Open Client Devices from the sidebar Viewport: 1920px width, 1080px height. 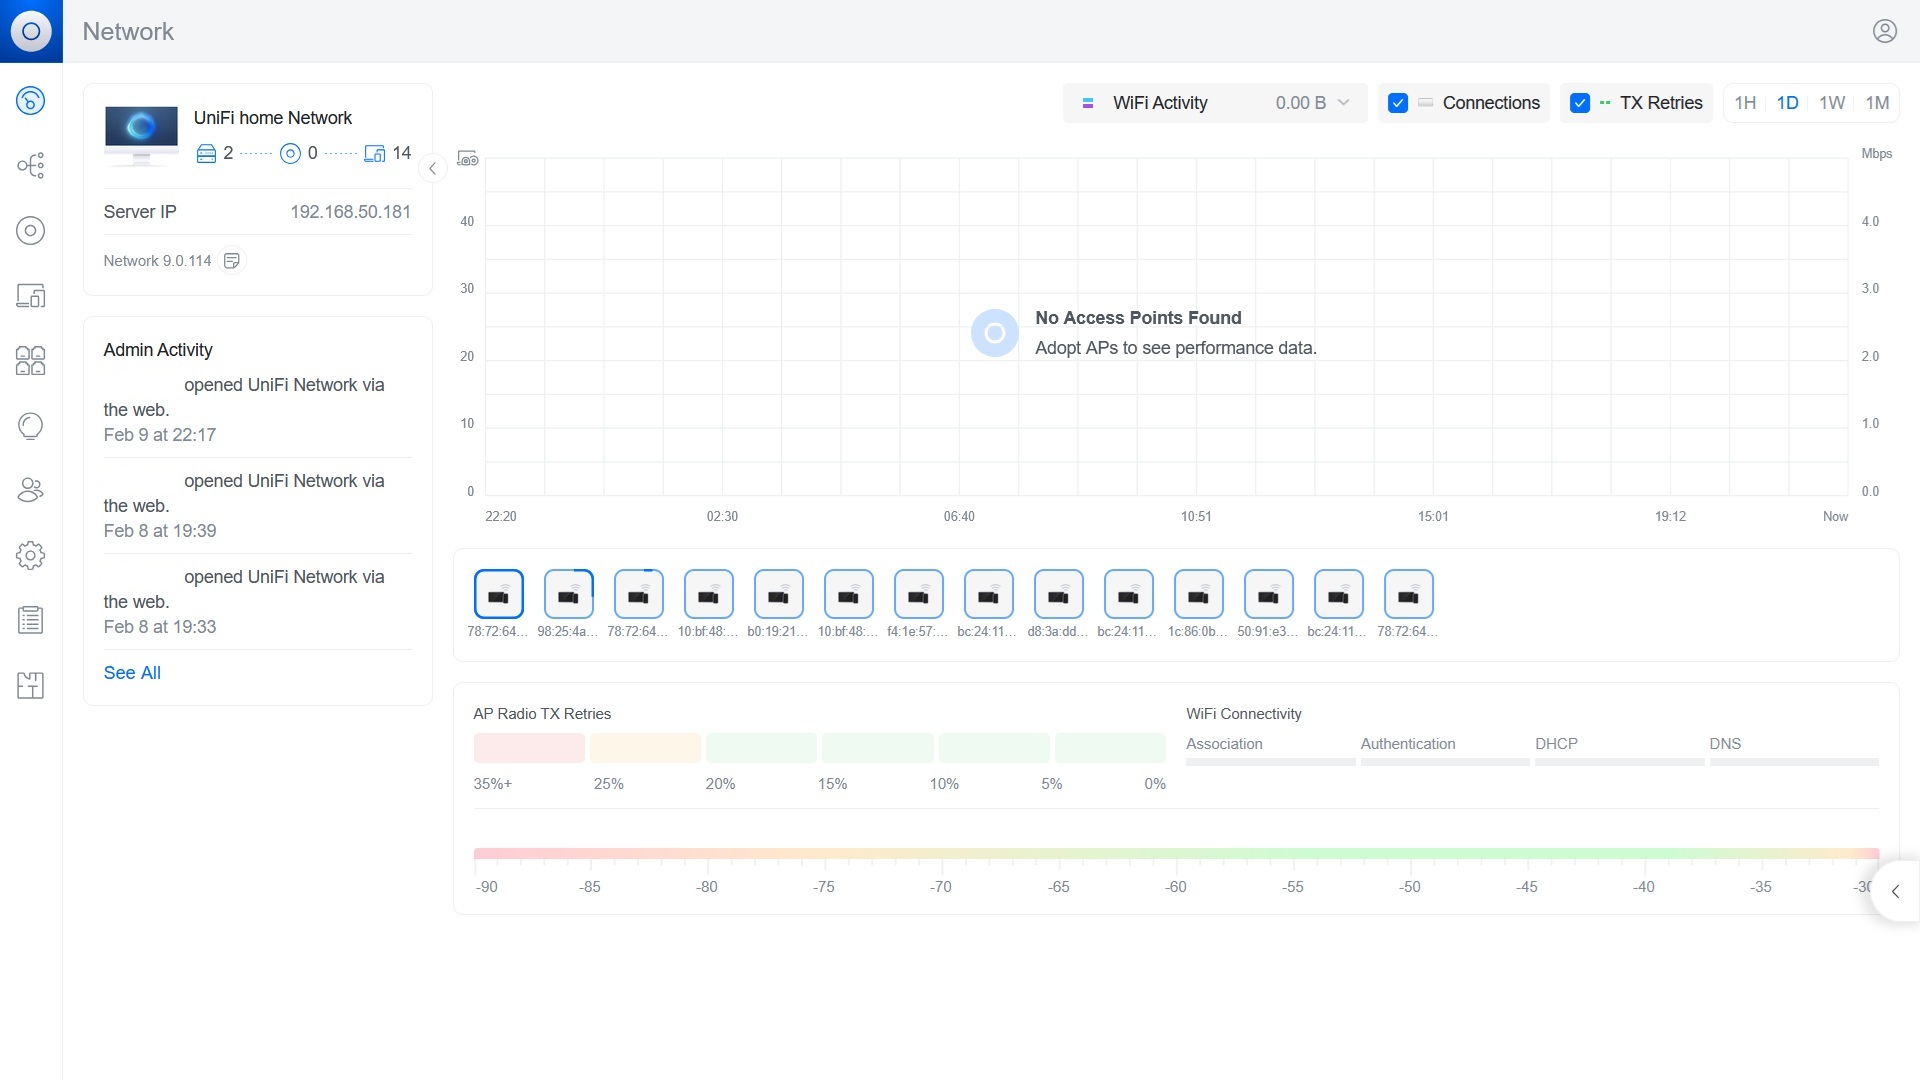(31, 295)
